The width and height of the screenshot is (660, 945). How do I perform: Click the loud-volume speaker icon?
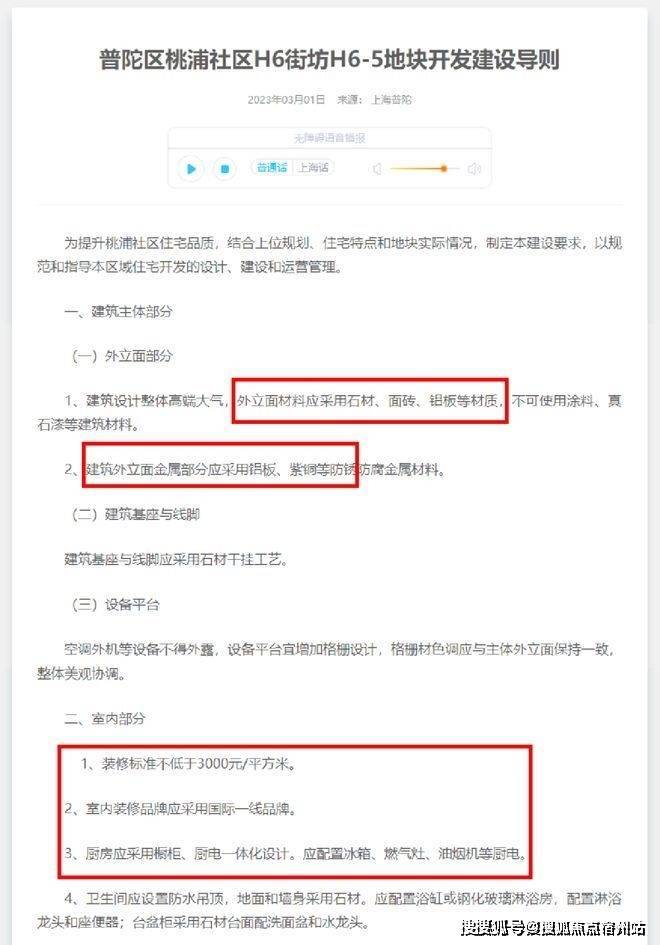pos(474,169)
